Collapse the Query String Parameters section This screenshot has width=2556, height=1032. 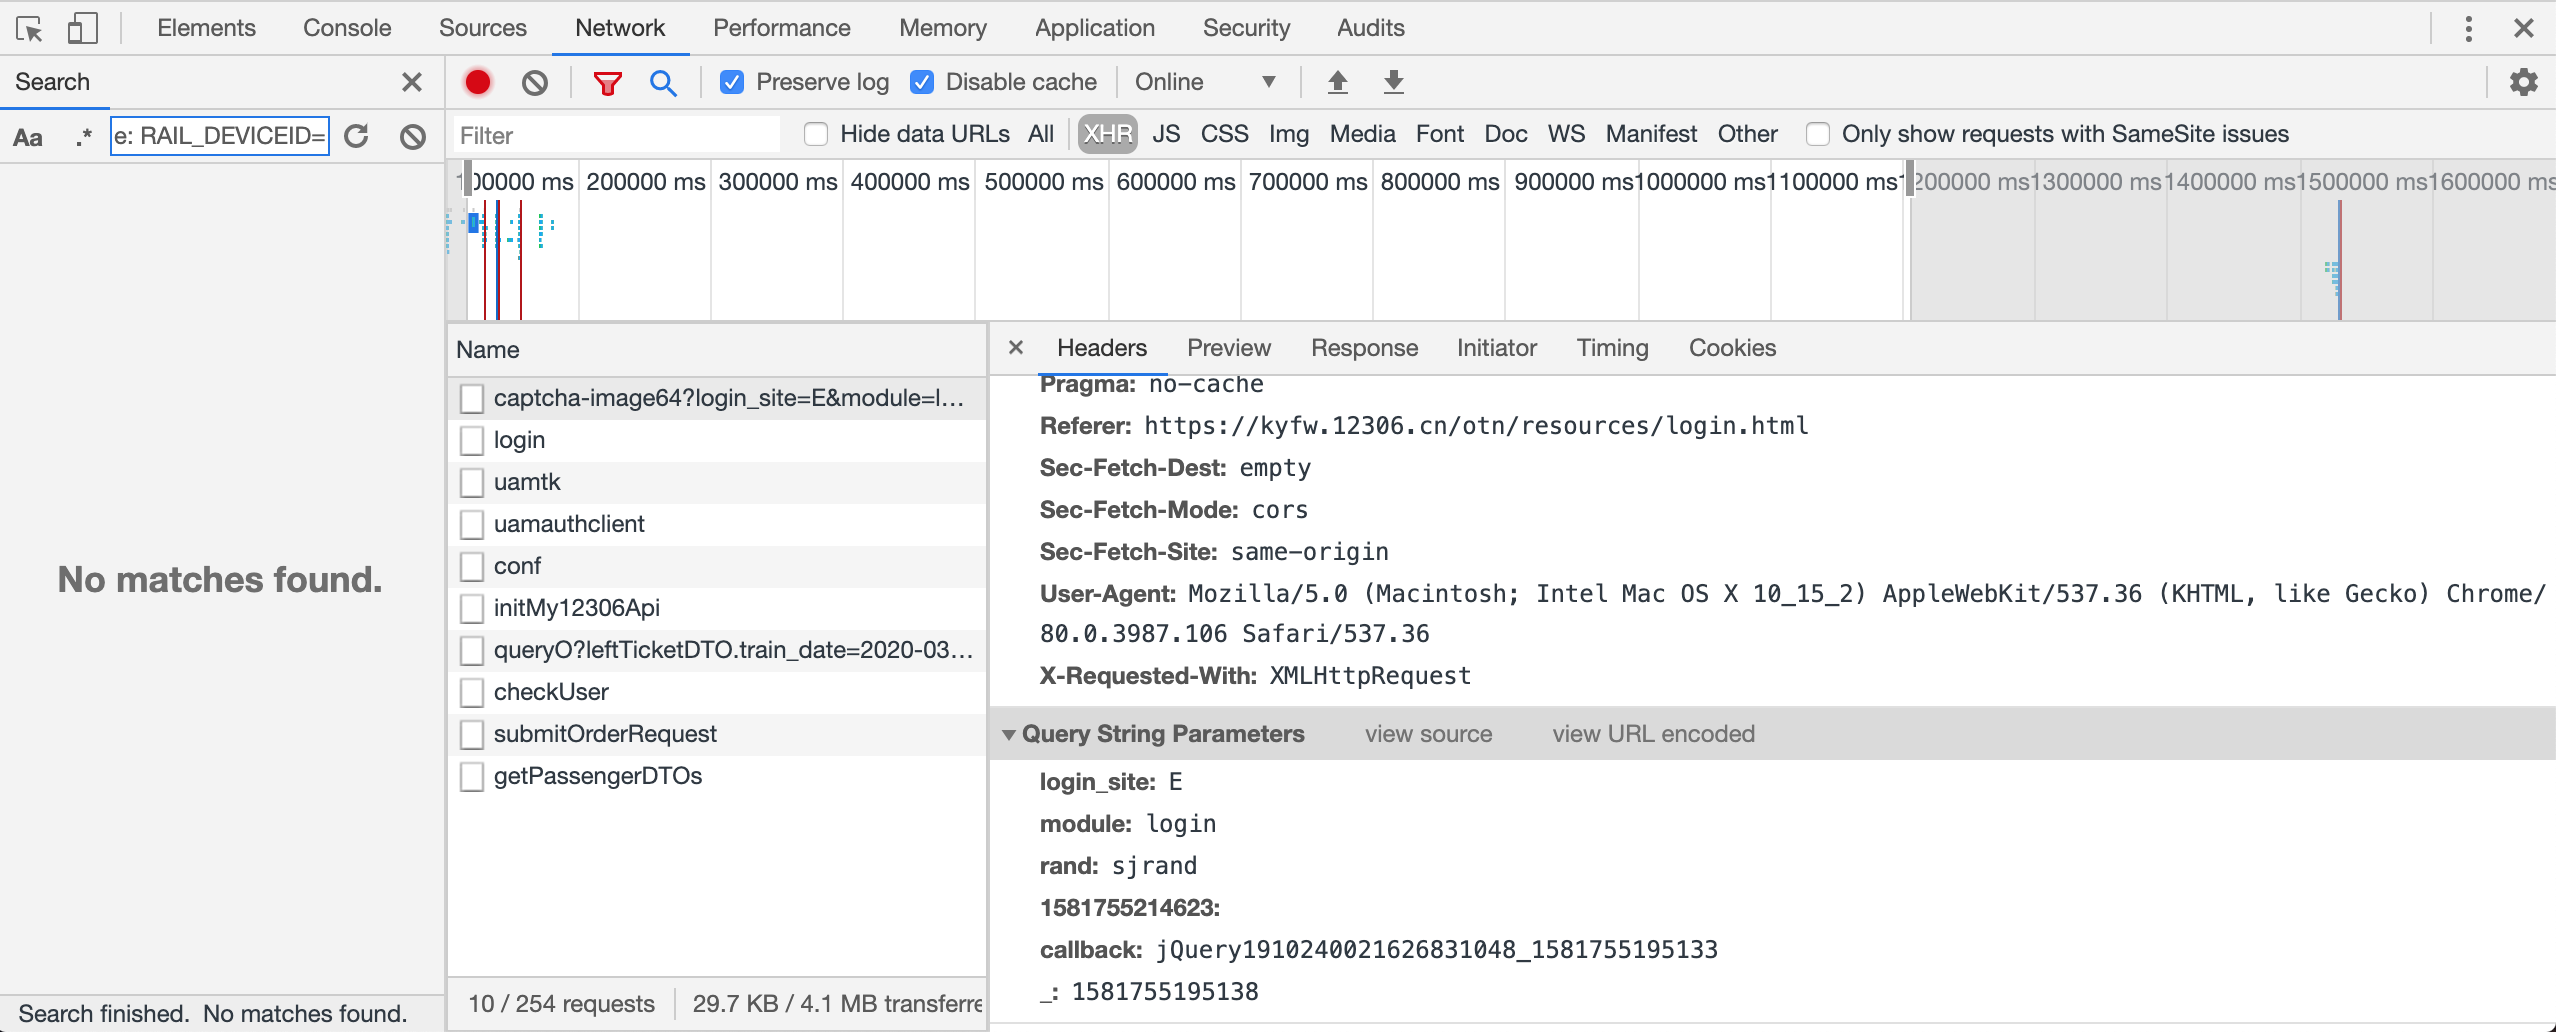point(1009,735)
